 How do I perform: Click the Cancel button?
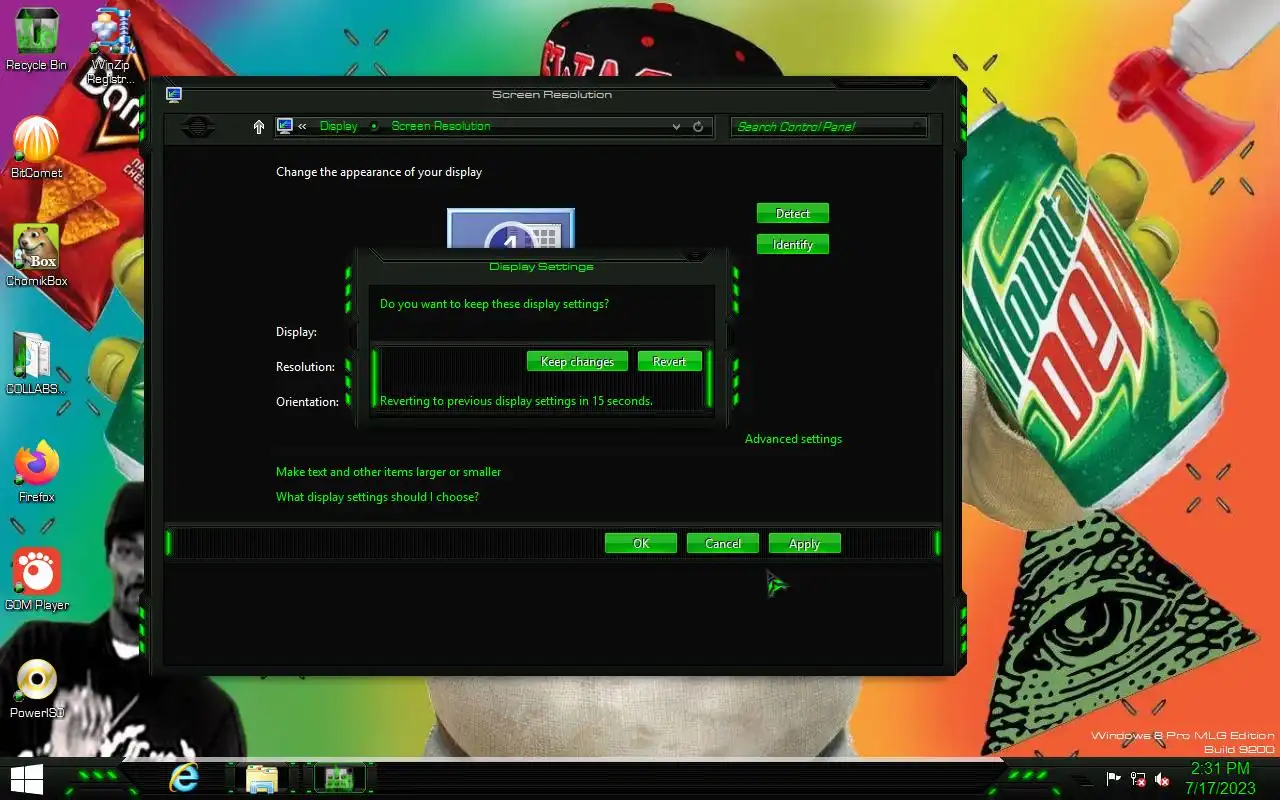[723, 543]
